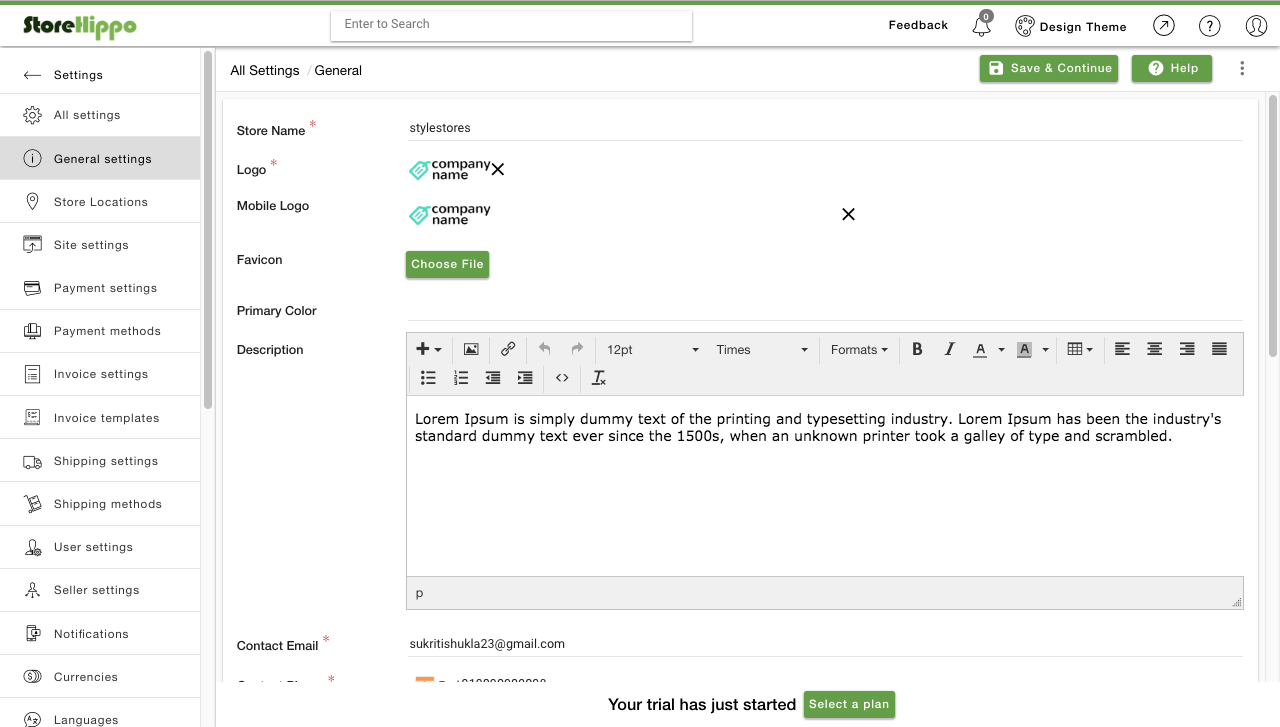The width and height of the screenshot is (1280, 727).
Task: Insert an image in the description editor
Action: (471, 349)
